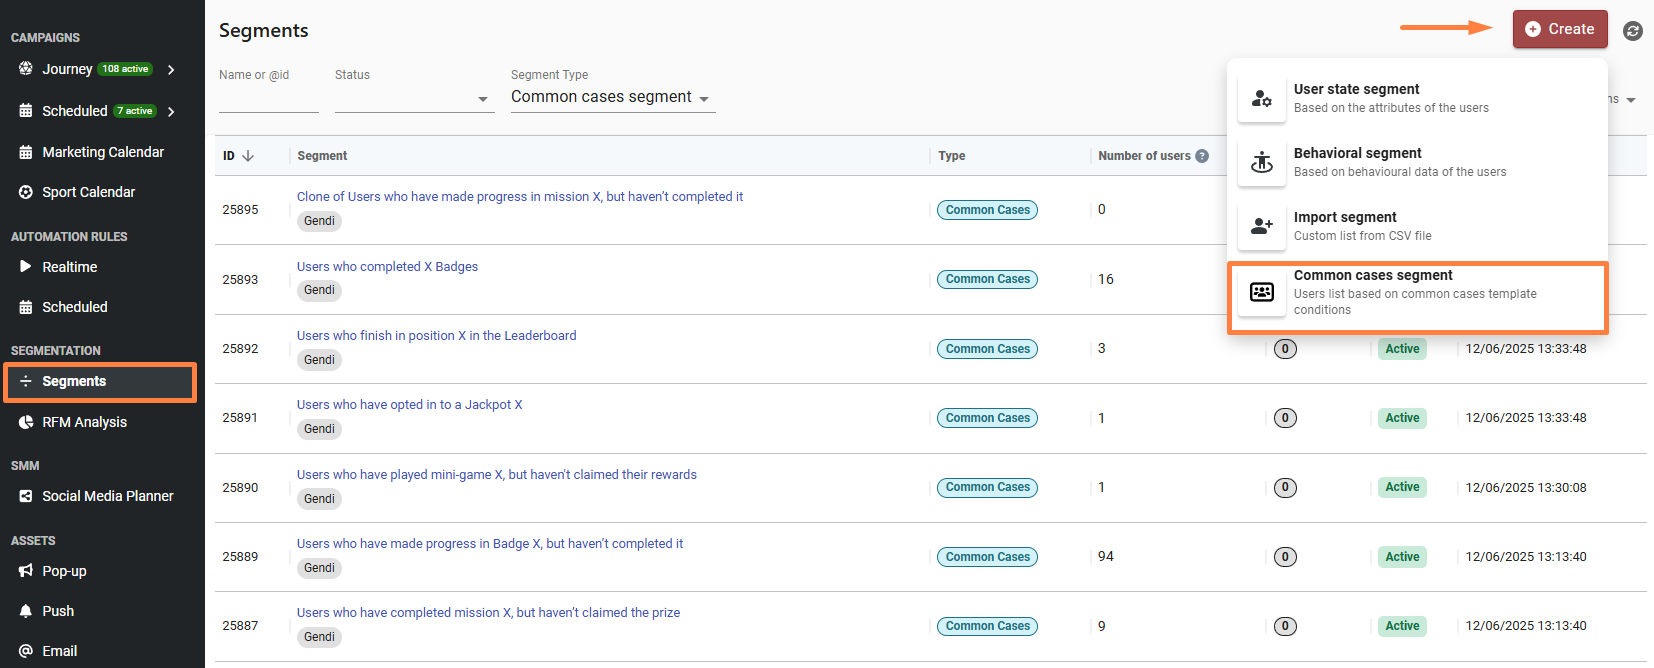Image resolution: width=1654 pixels, height=668 pixels.
Task: Select Segments in the sidebar menu
Action: [x=100, y=382]
